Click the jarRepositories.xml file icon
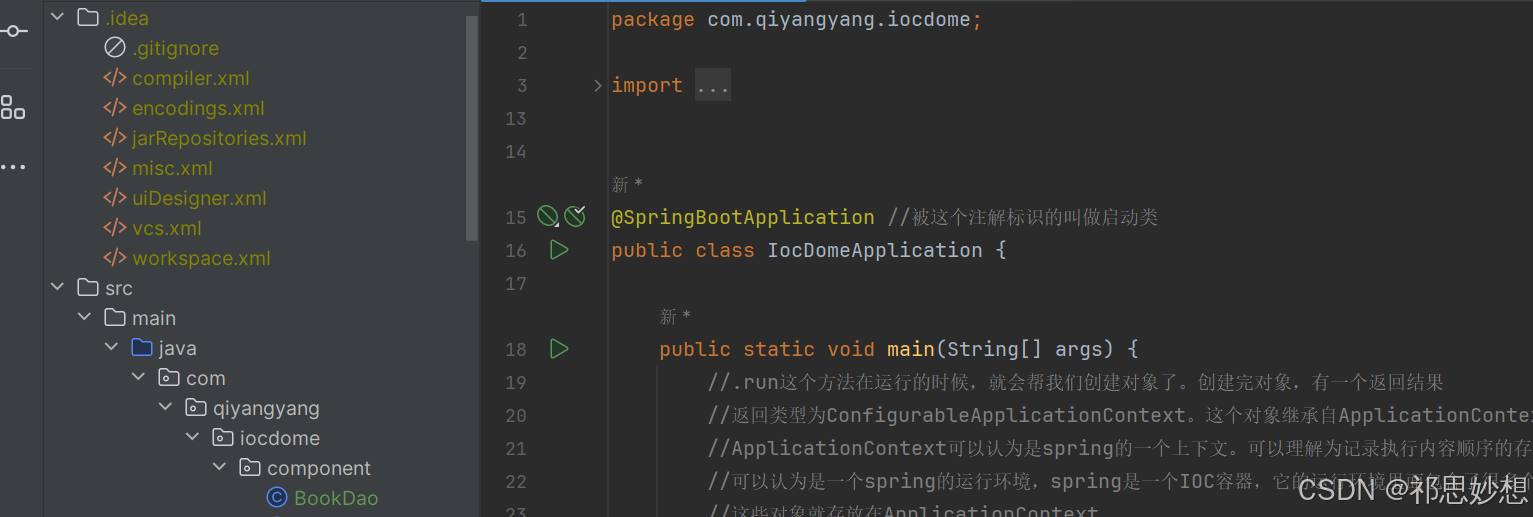1533x517 pixels. point(115,138)
